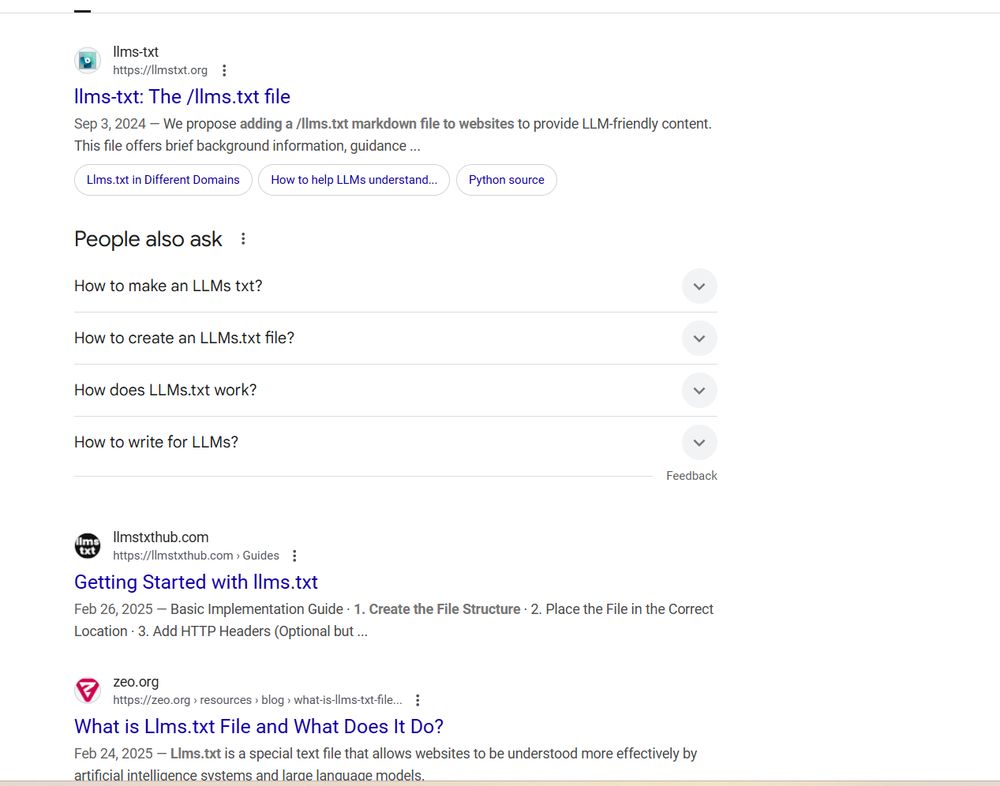Open 'What is Llms.txt File and What Does It Do?'

(259, 726)
